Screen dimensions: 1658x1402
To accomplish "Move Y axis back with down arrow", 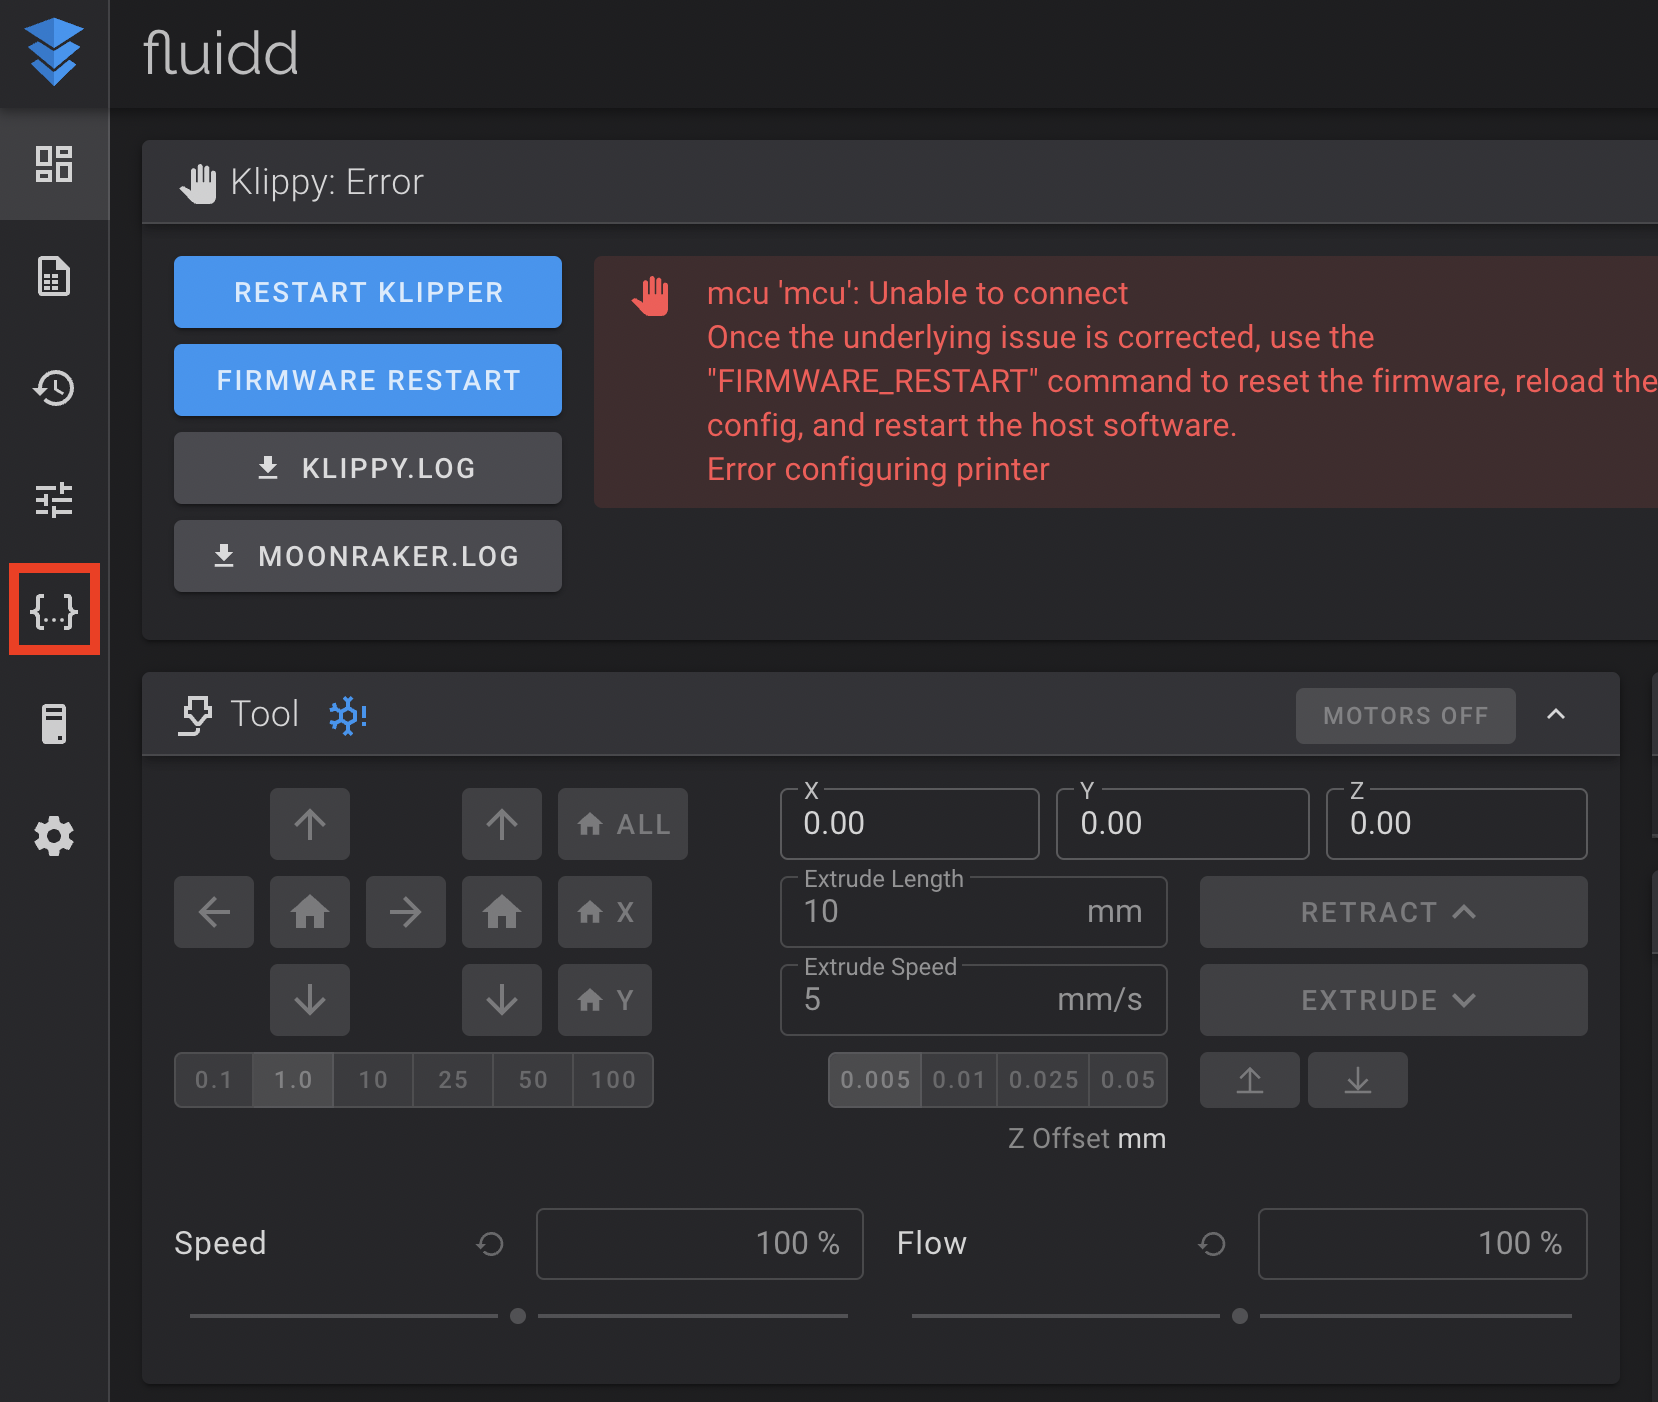I will (310, 1000).
